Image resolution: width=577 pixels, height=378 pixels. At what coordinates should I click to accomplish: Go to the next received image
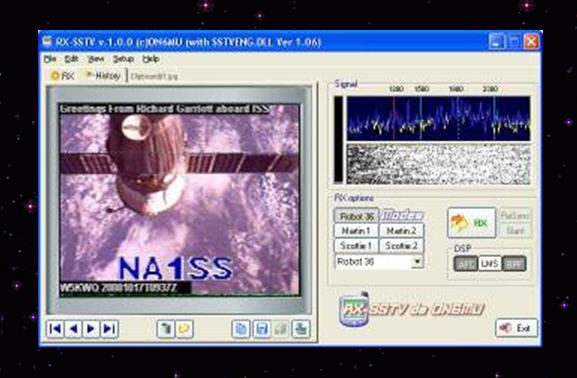pyautogui.click(x=91, y=329)
